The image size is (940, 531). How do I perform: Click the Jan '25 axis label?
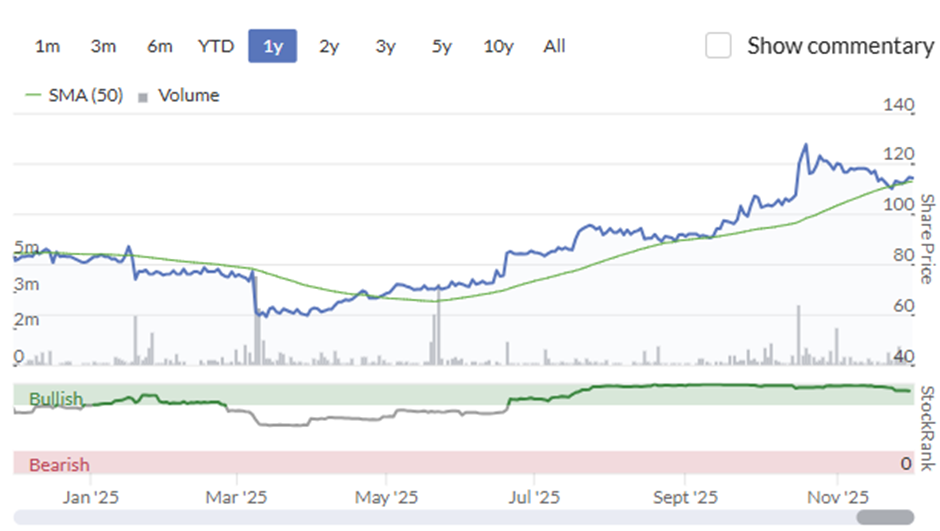pyautogui.click(x=91, y=497)
